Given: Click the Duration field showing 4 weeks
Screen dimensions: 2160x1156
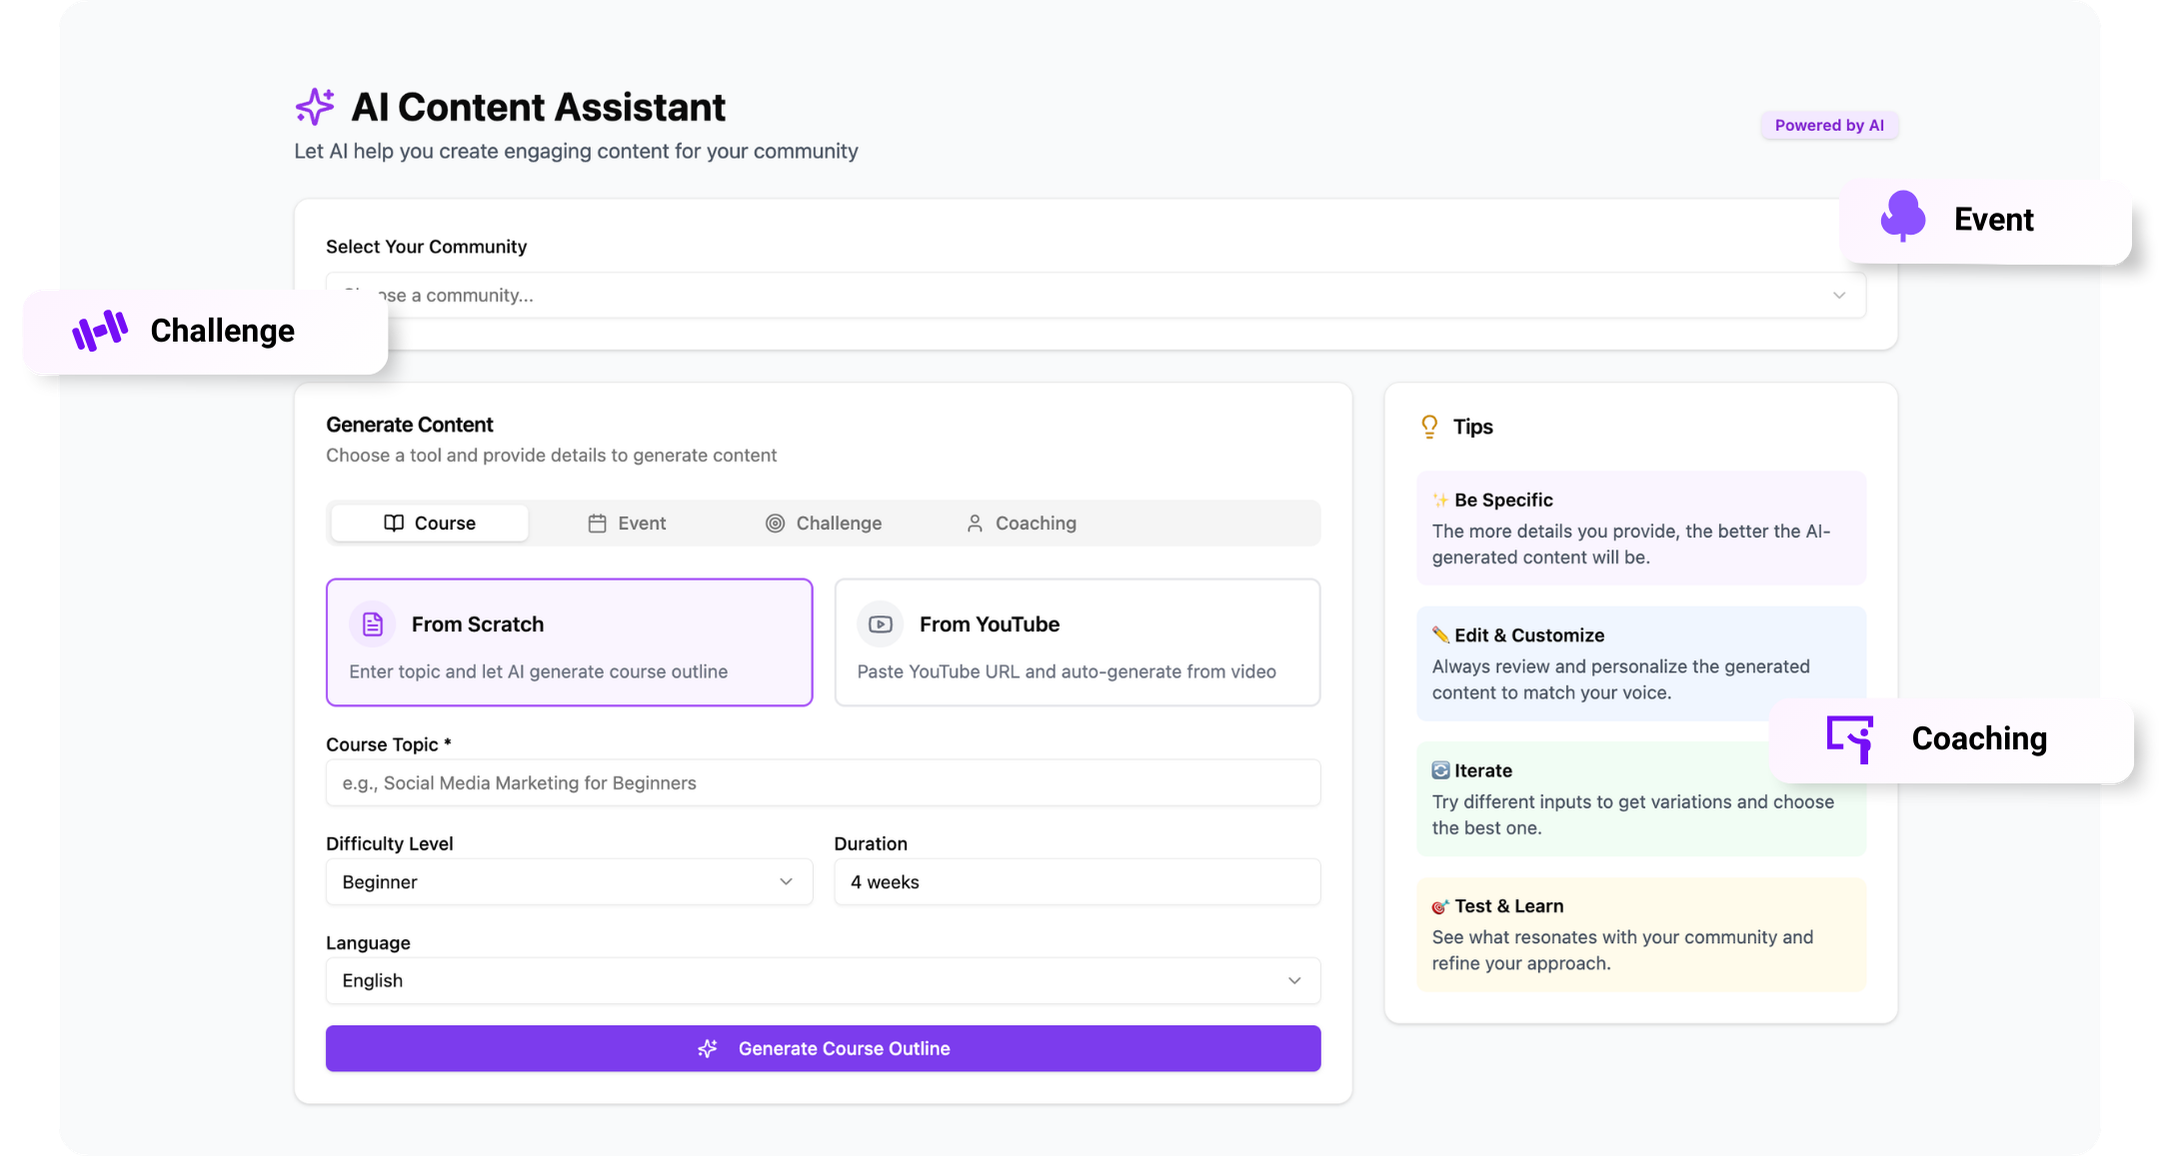Looking at the screenshot, I should pos(1077,882).
